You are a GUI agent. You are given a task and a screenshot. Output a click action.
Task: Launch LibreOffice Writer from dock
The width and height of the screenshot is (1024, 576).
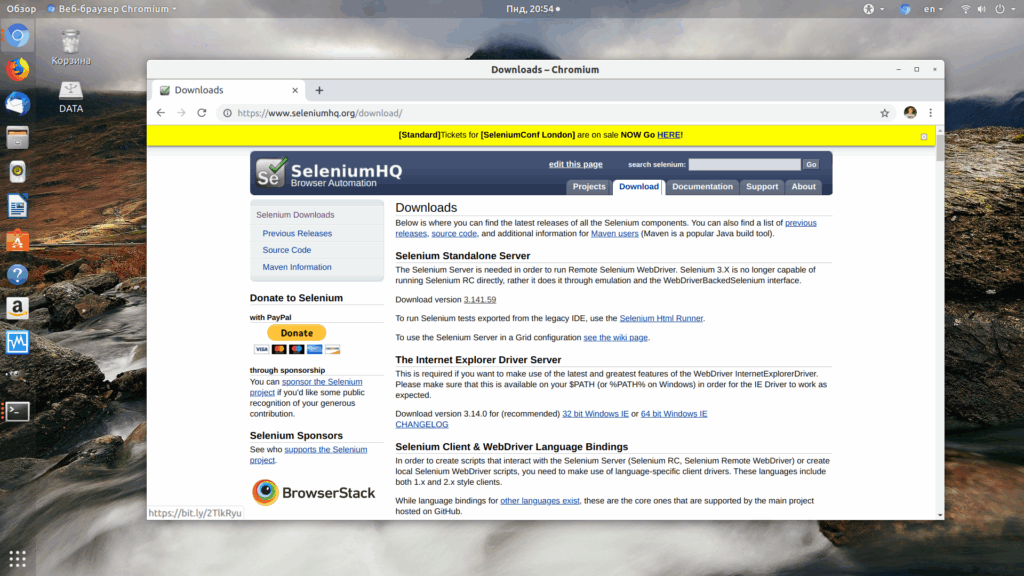coord(18,206)
